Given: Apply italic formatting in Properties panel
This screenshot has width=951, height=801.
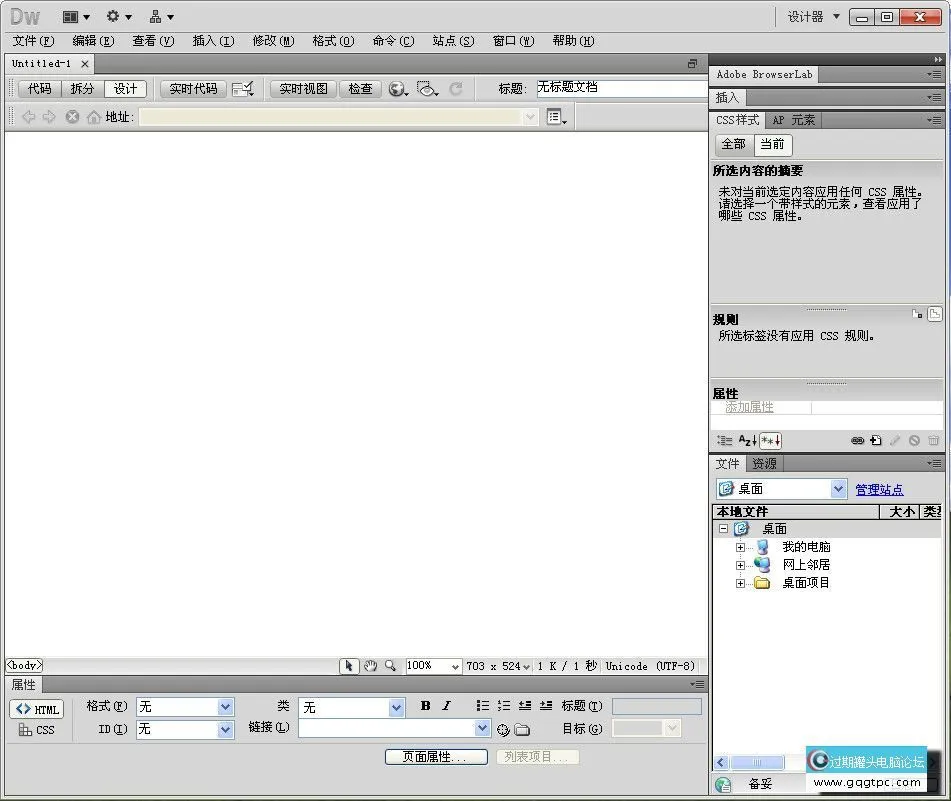Looking at the screenshot, I should tap(446, 705).
